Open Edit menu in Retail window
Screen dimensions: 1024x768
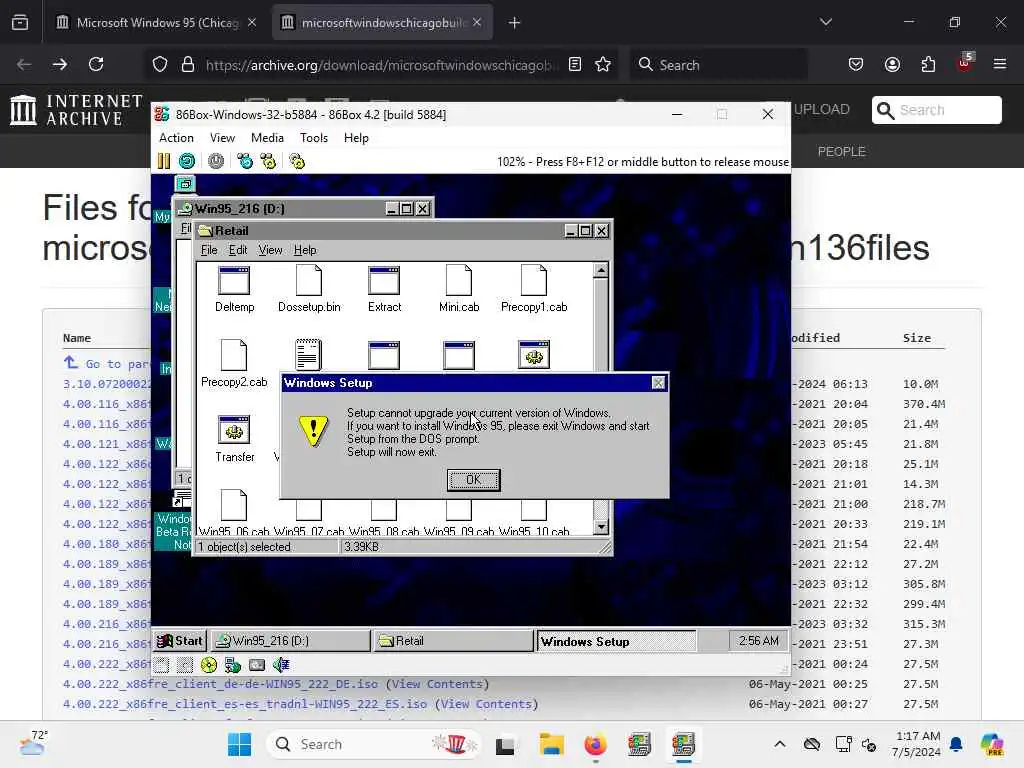238,250
